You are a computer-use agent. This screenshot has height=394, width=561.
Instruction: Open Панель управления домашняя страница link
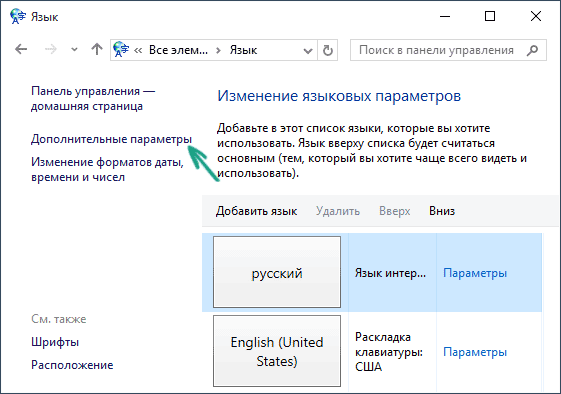pyautogui.click(x=93, y=99)
